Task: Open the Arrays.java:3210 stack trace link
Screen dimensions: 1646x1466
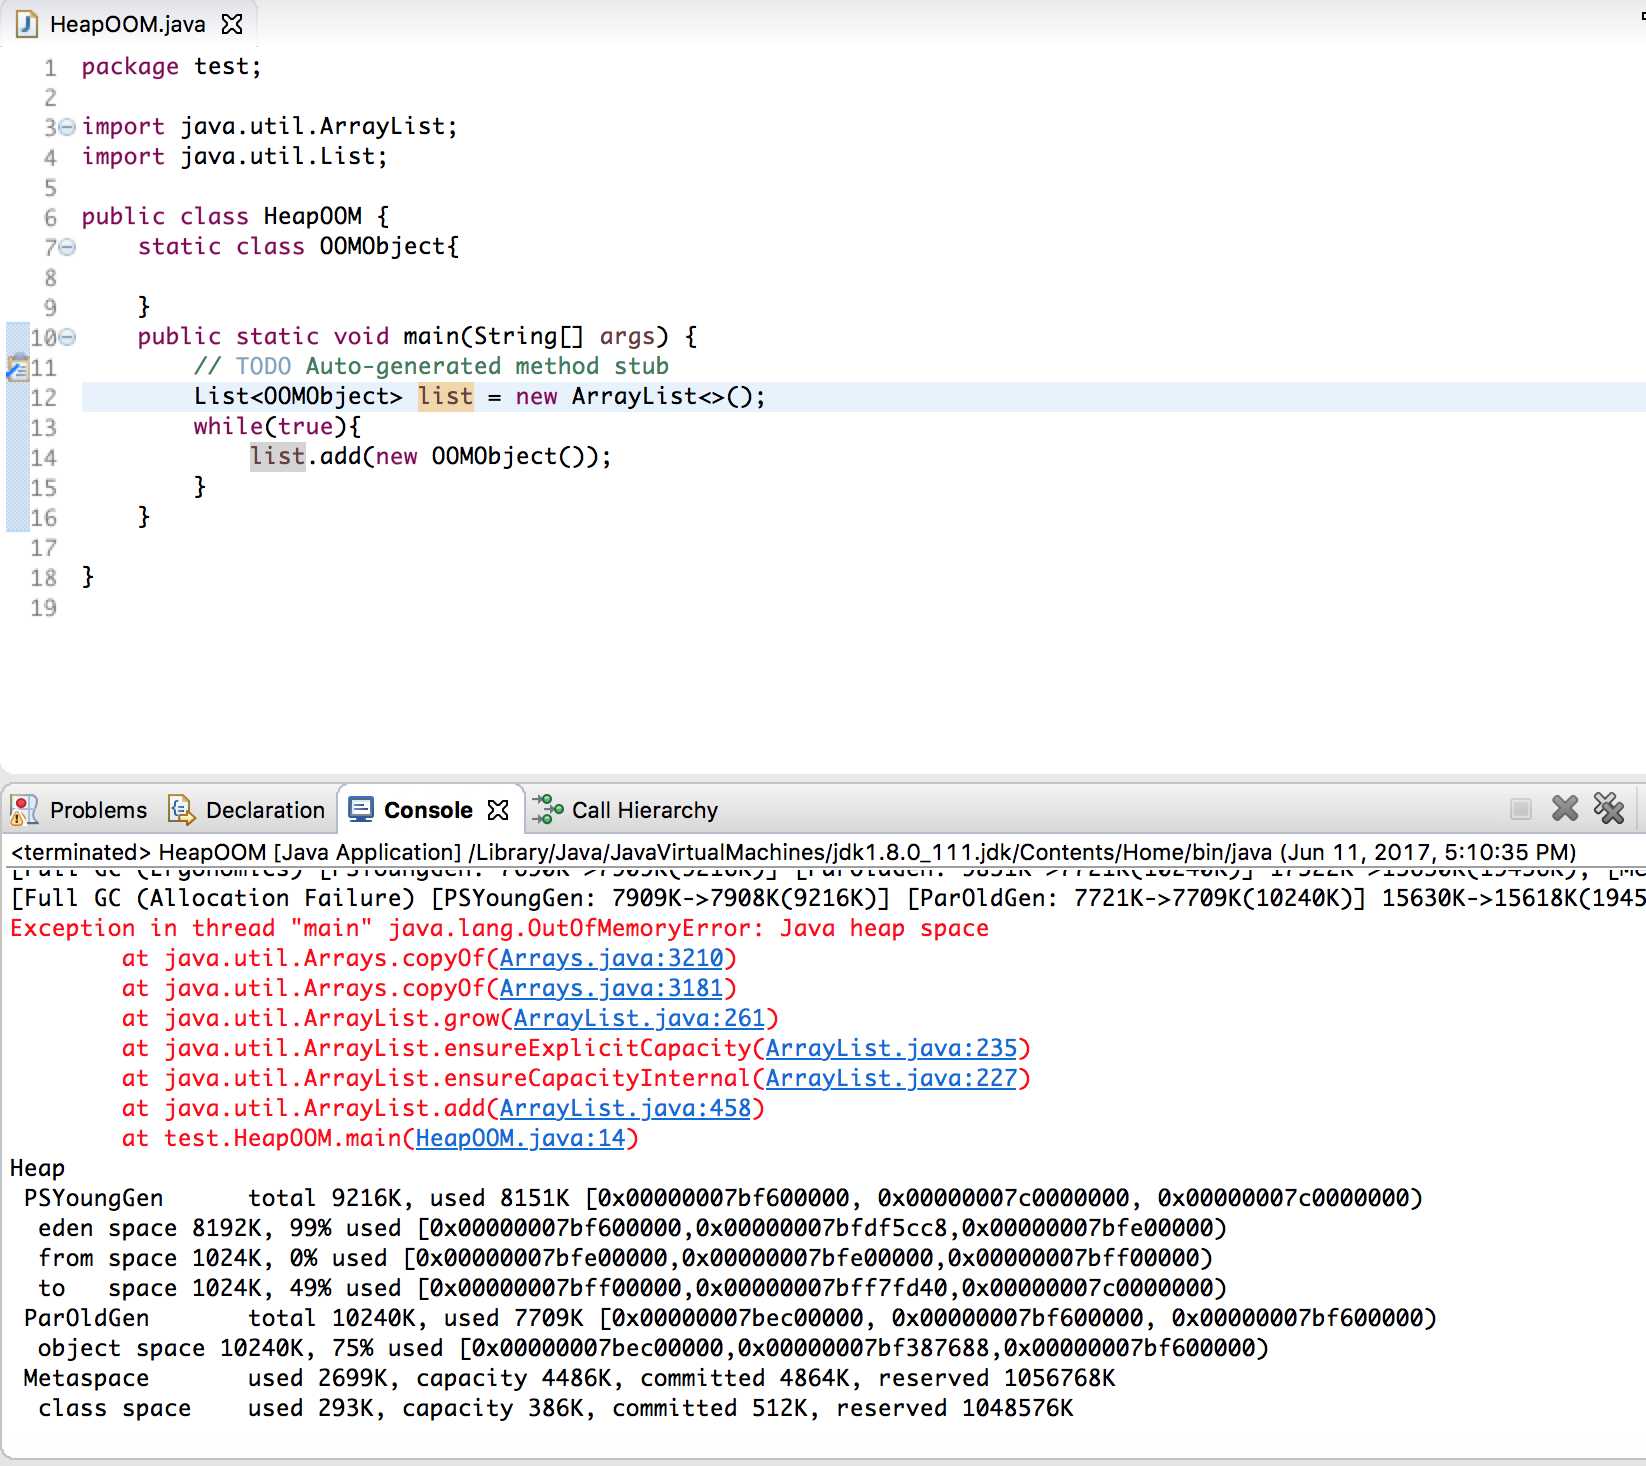Action: tap(611, 958)
